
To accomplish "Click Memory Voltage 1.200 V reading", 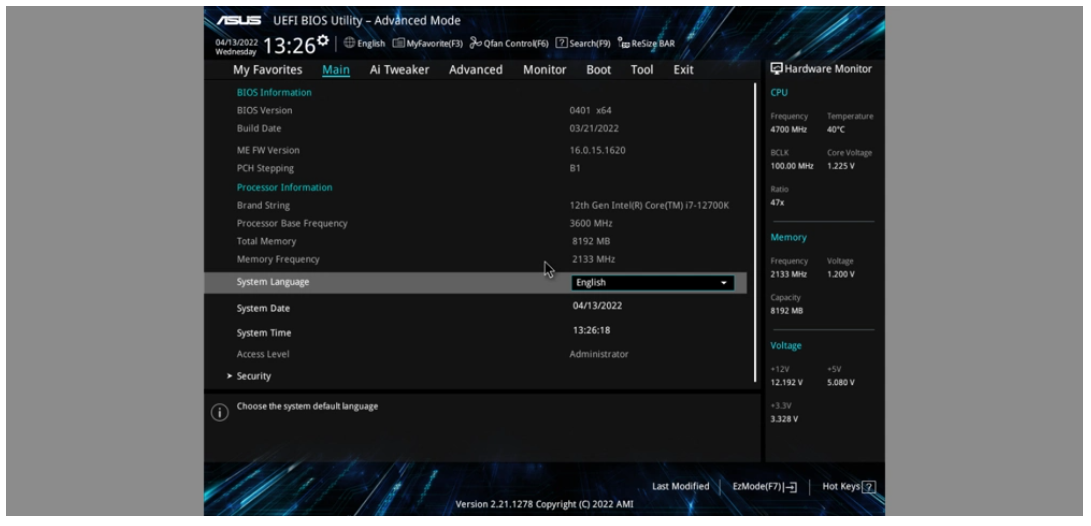I will (x=841, y=274).
